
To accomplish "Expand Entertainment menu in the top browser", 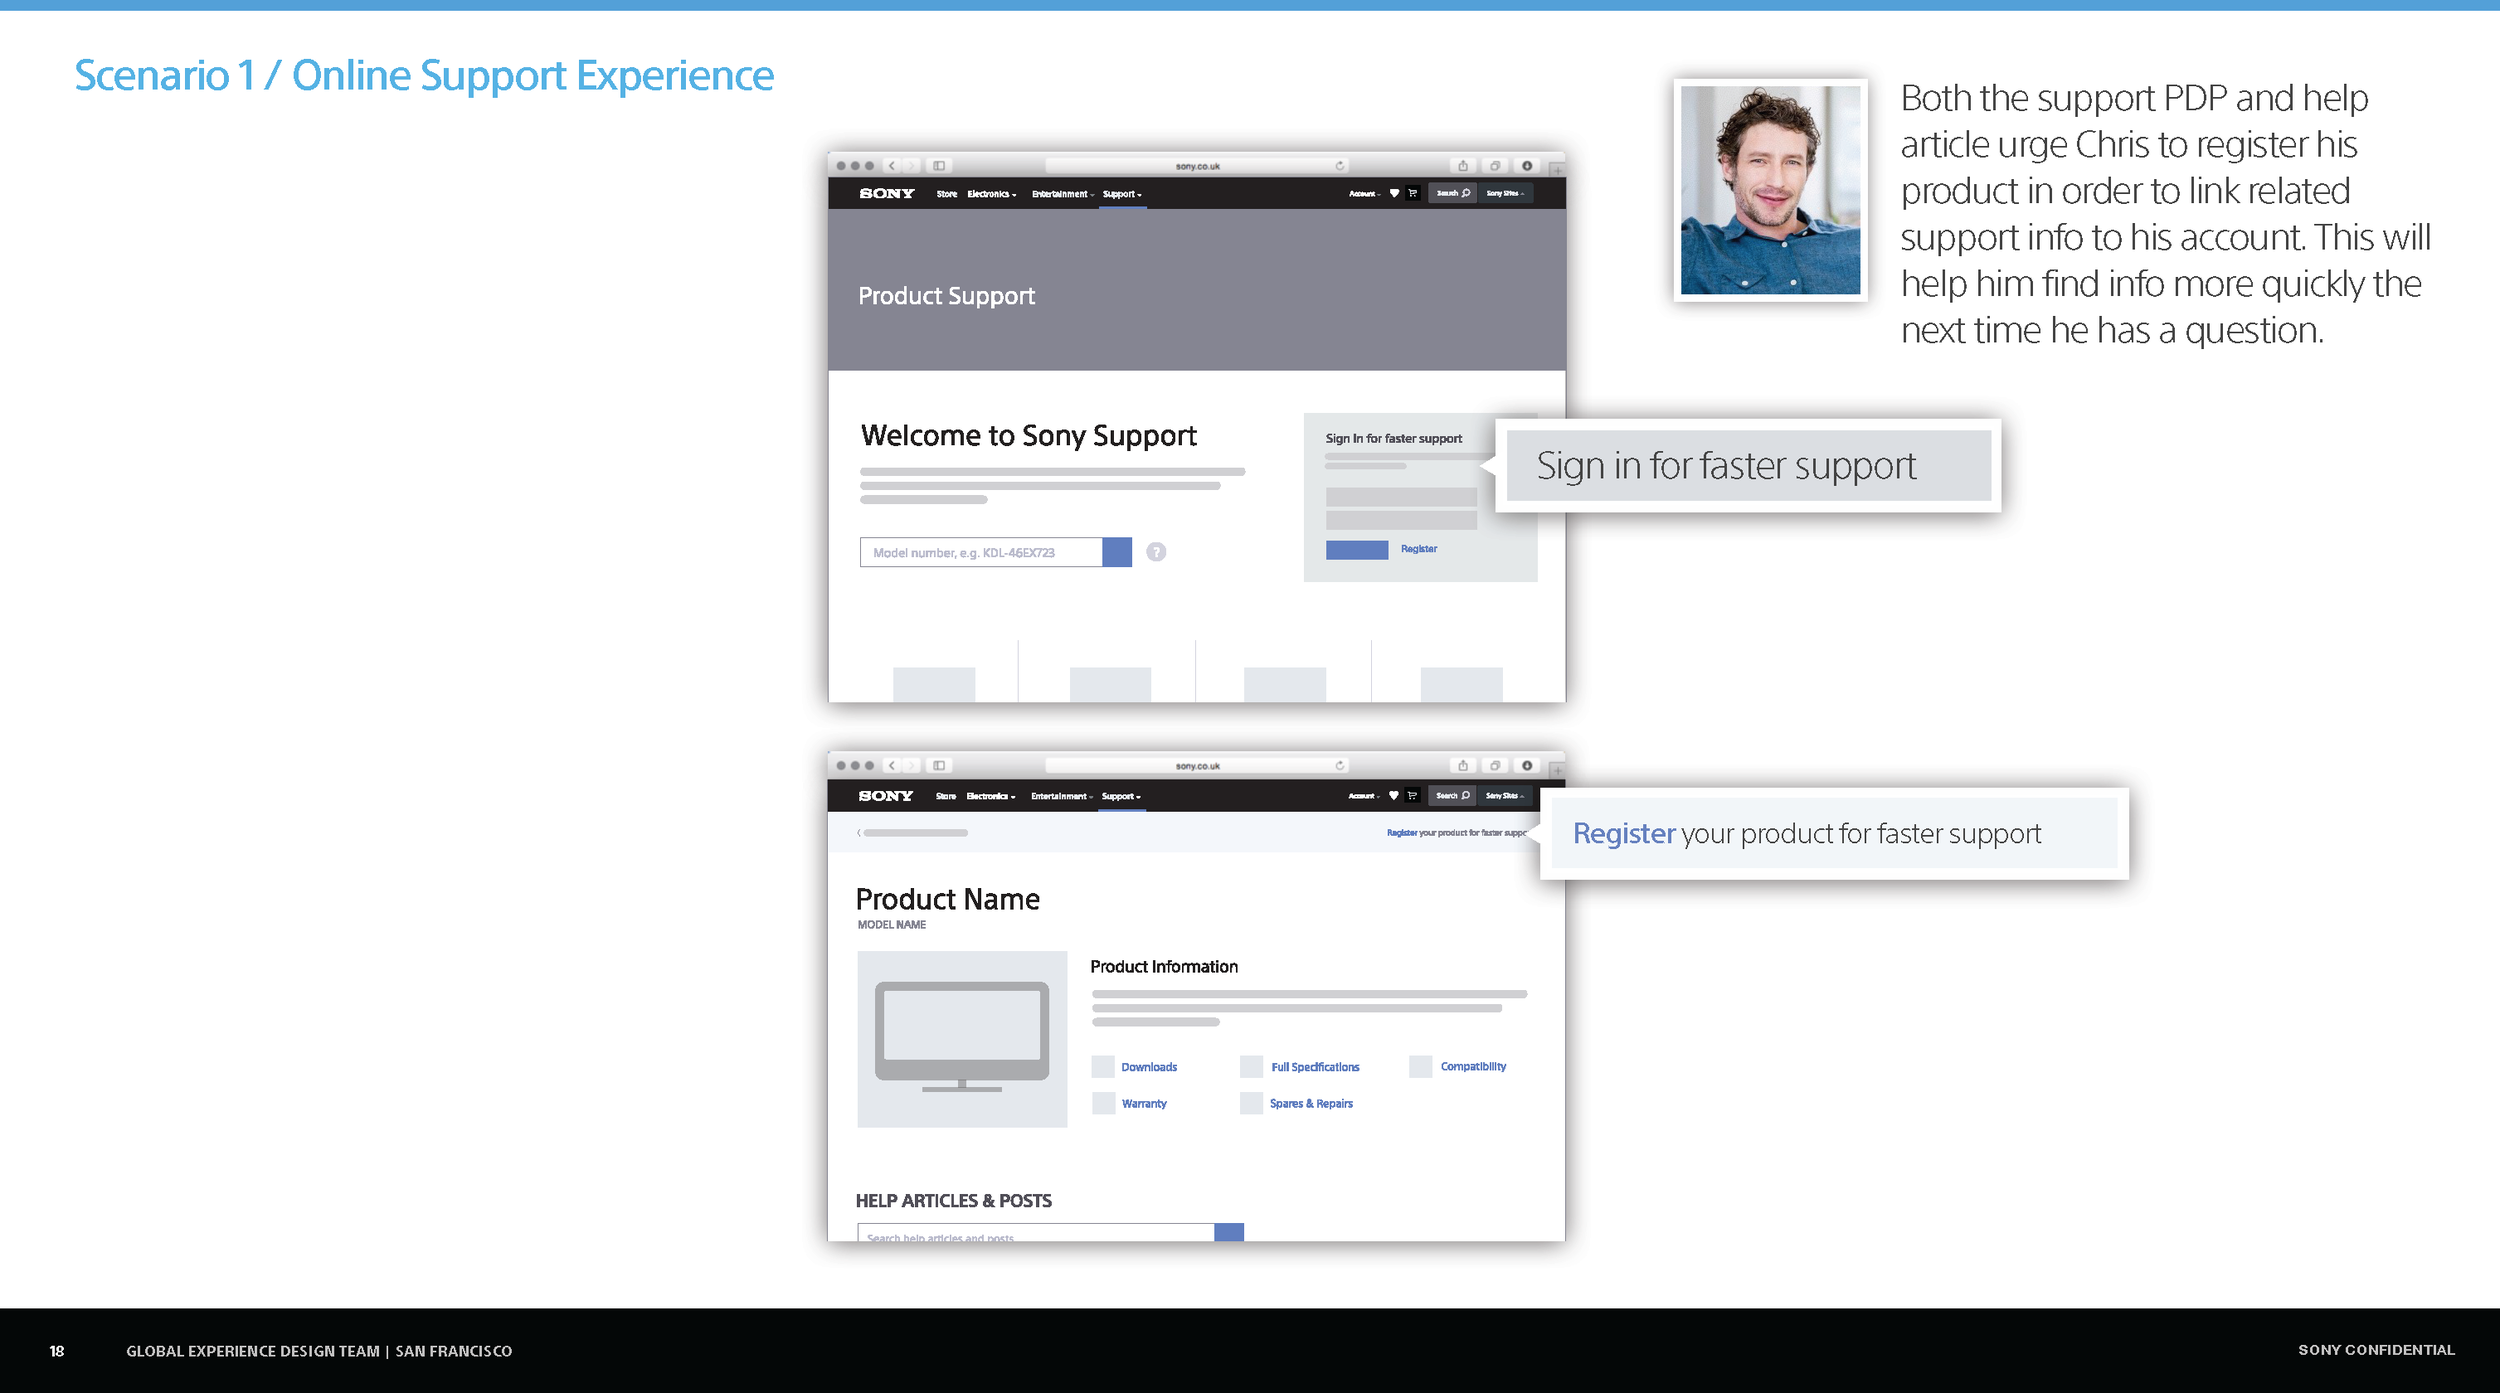I will pos(1063,194).
